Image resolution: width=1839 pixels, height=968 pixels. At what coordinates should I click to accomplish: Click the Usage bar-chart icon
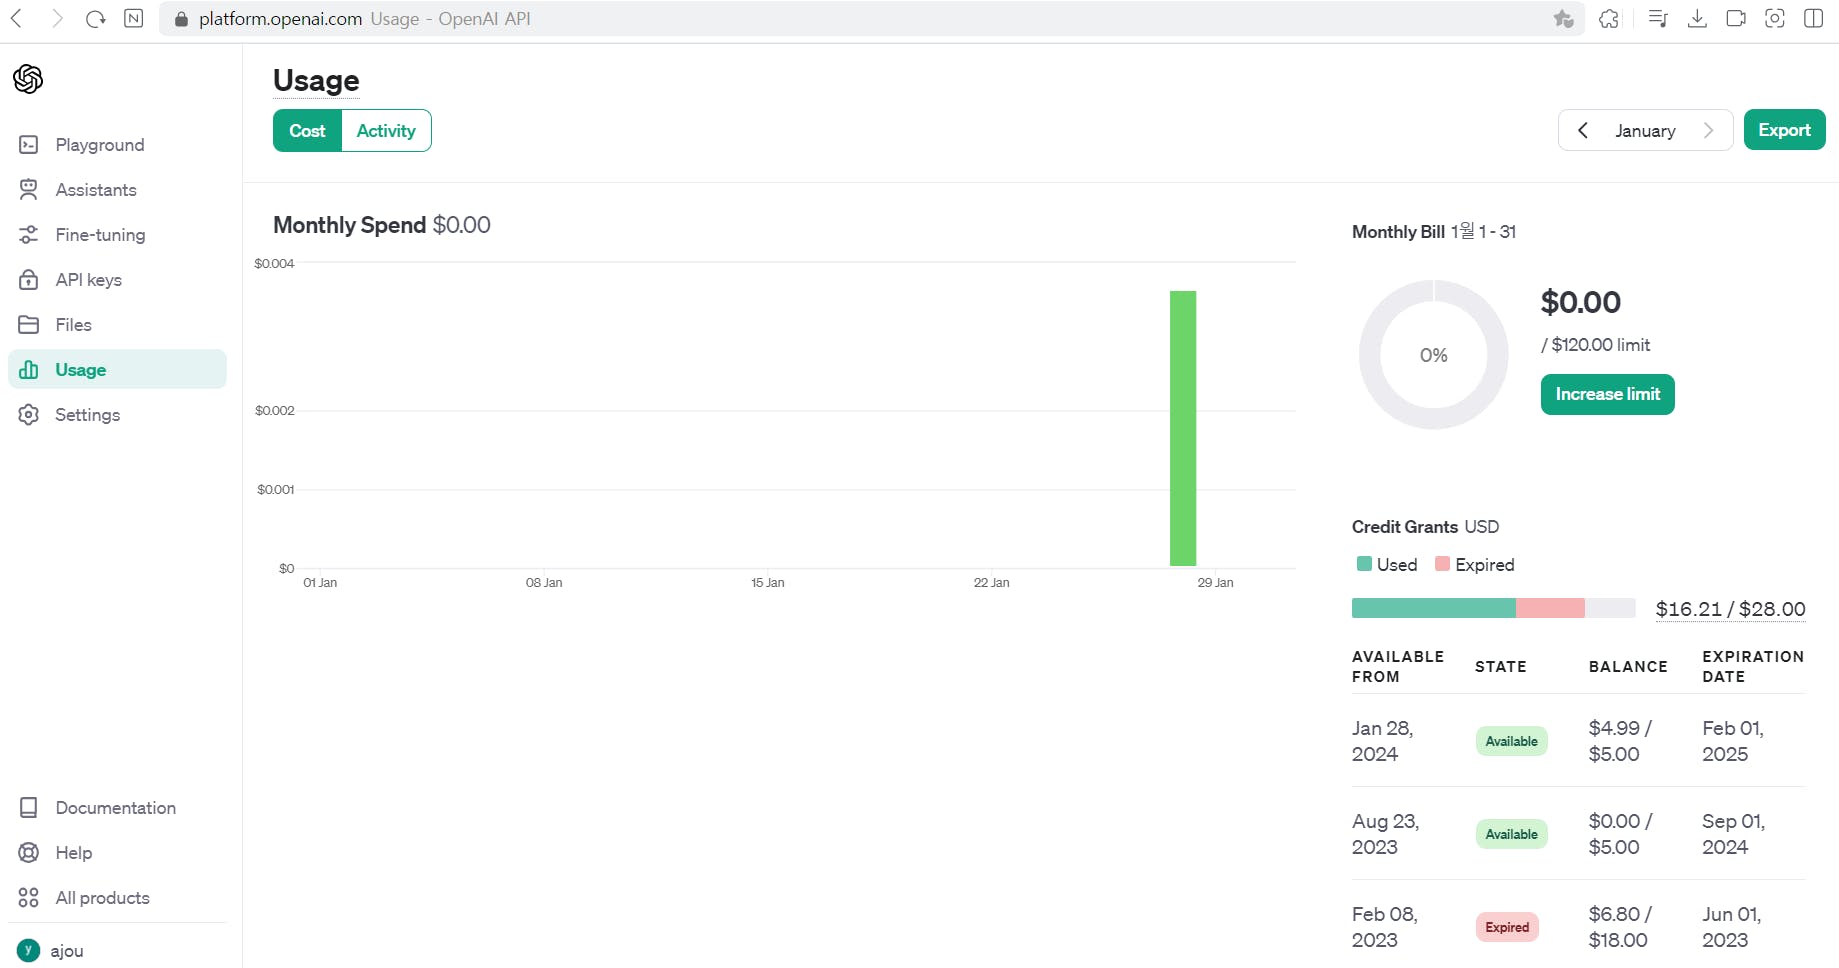click(x=29, y=370)
